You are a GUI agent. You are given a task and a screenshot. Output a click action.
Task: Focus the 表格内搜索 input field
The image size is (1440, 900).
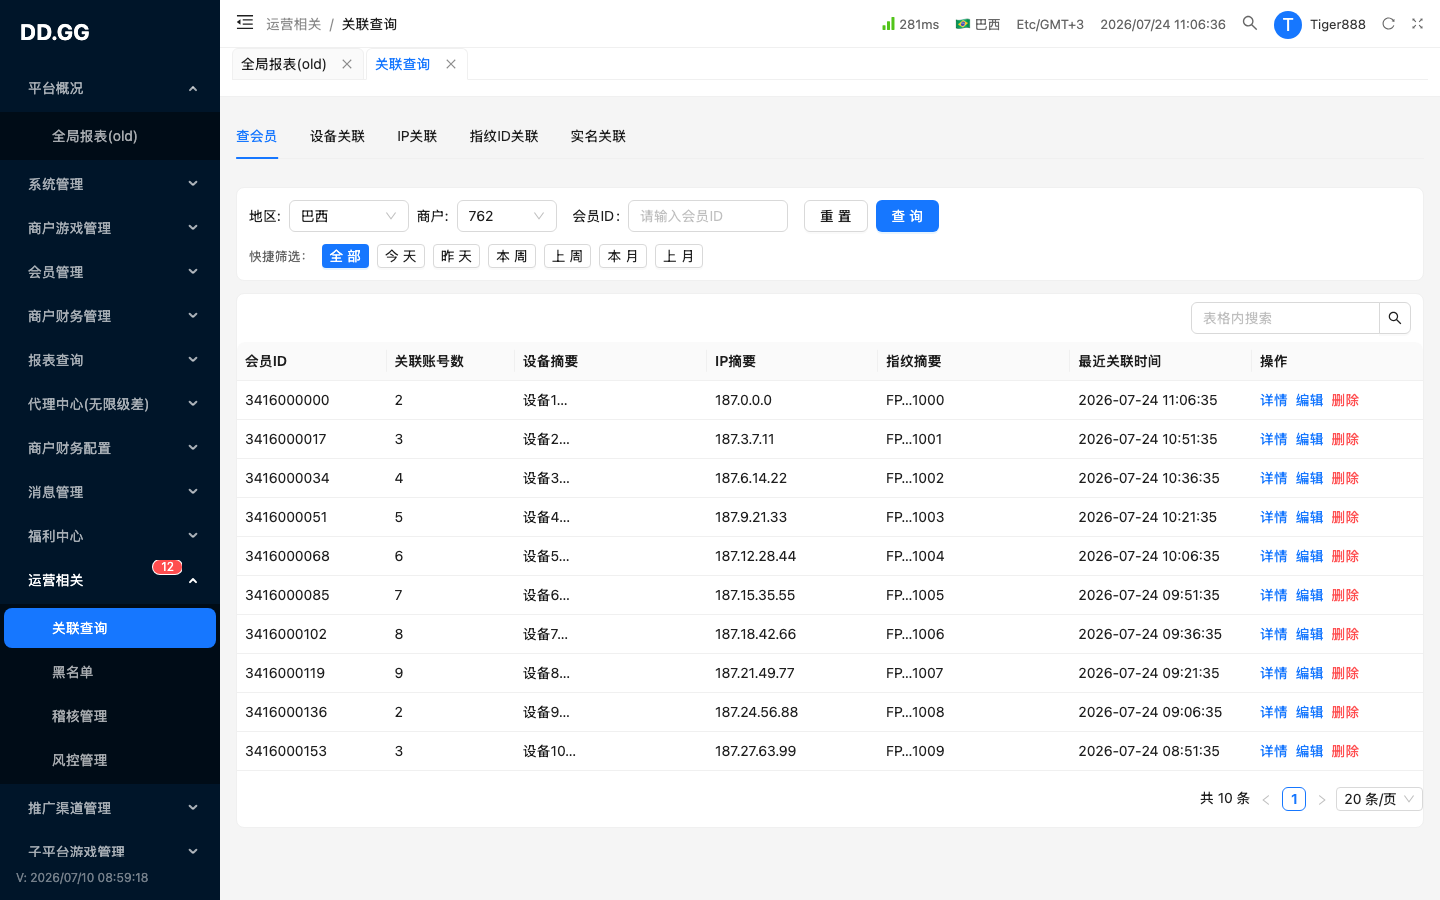tap(1285, 318)
